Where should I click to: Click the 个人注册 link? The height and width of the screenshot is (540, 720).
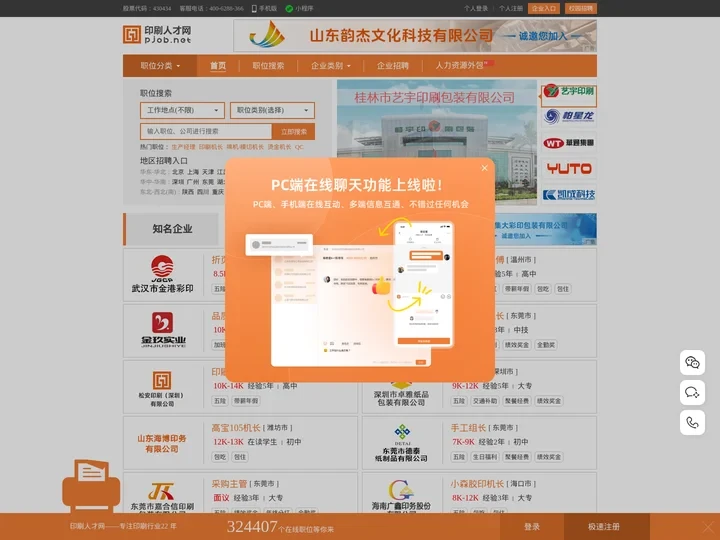pos(511,8)
